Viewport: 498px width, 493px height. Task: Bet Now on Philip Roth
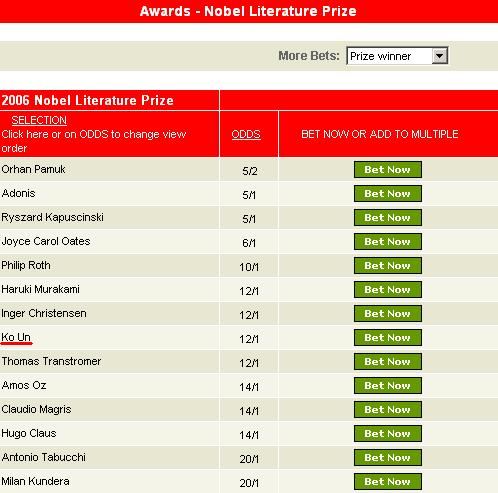[x=388, y=266]
